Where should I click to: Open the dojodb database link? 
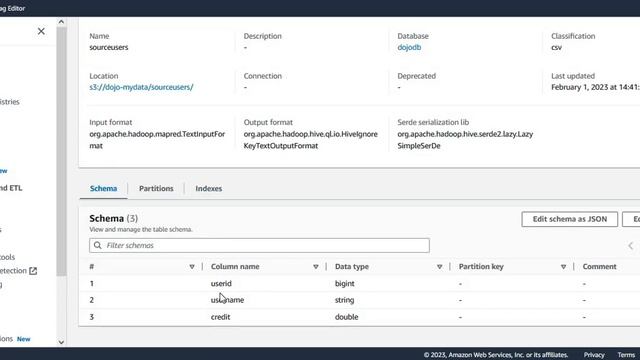[x=409, y=47]
